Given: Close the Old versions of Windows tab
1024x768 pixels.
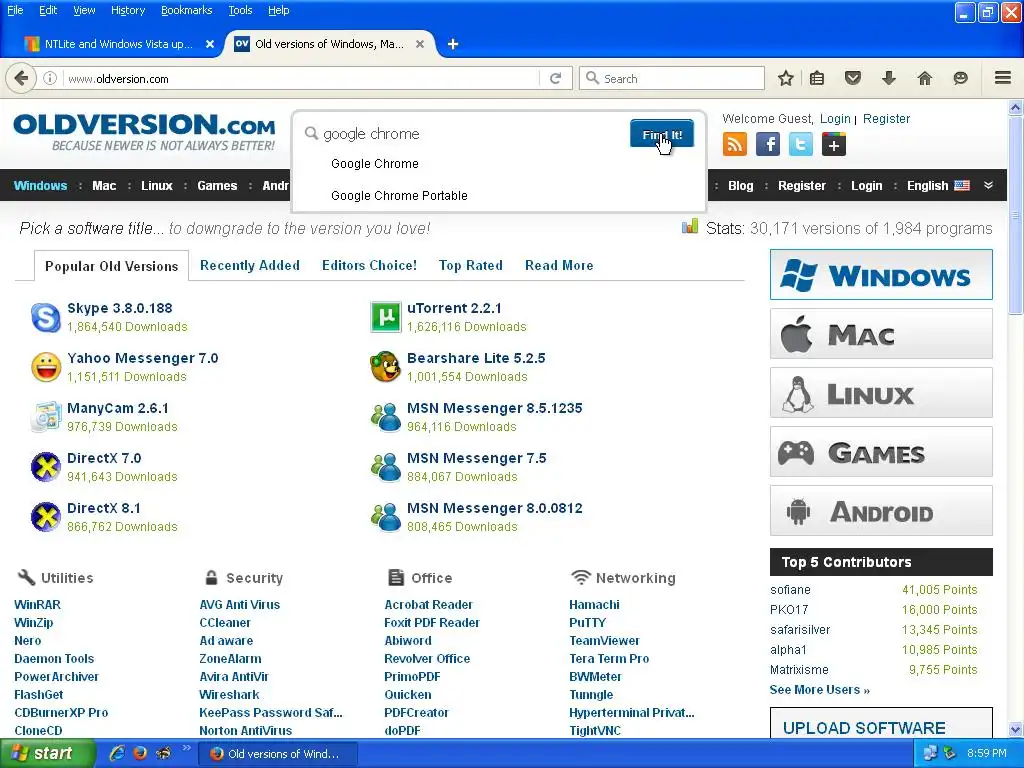Looking at the screenshot, I should coord(420,44).
